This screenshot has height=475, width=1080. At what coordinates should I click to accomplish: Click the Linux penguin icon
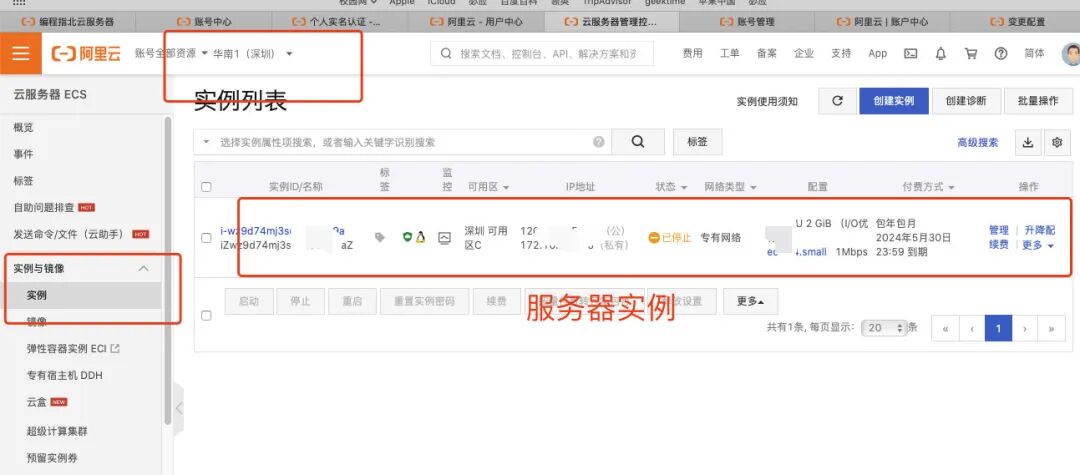coord(420,238)
